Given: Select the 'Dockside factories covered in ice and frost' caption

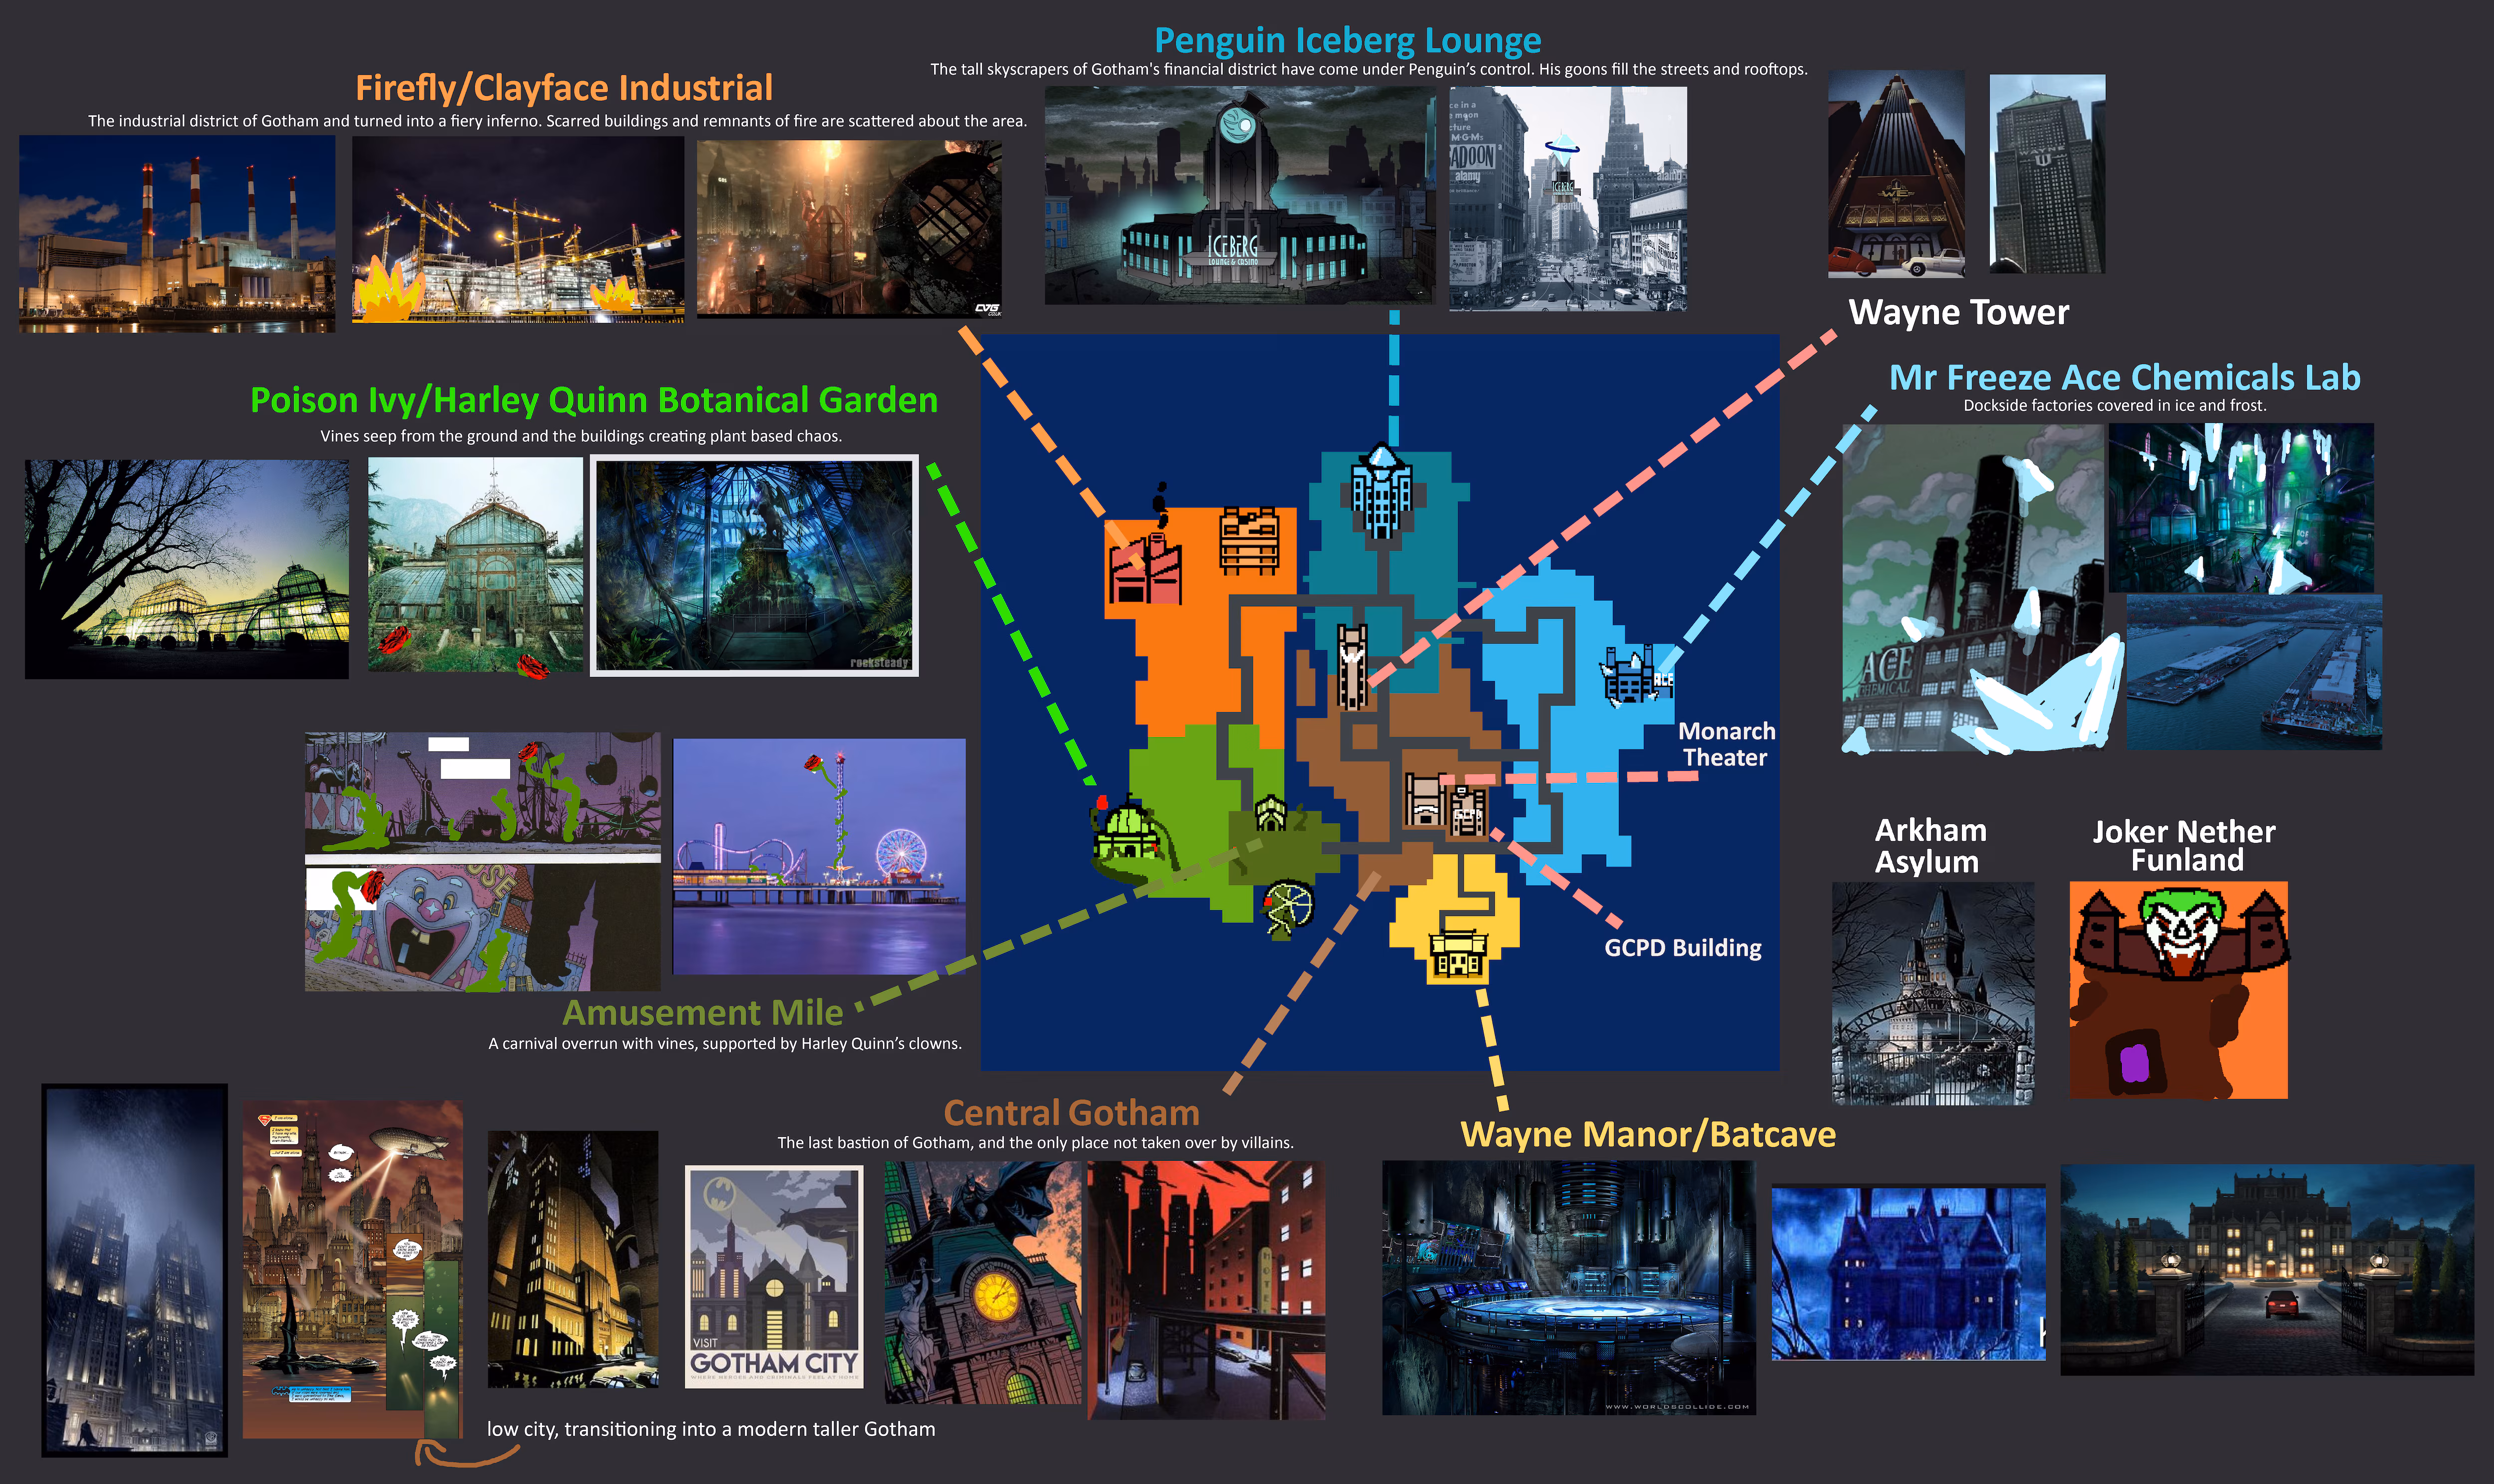Looking at the screenshot, I should (2115, 406).
